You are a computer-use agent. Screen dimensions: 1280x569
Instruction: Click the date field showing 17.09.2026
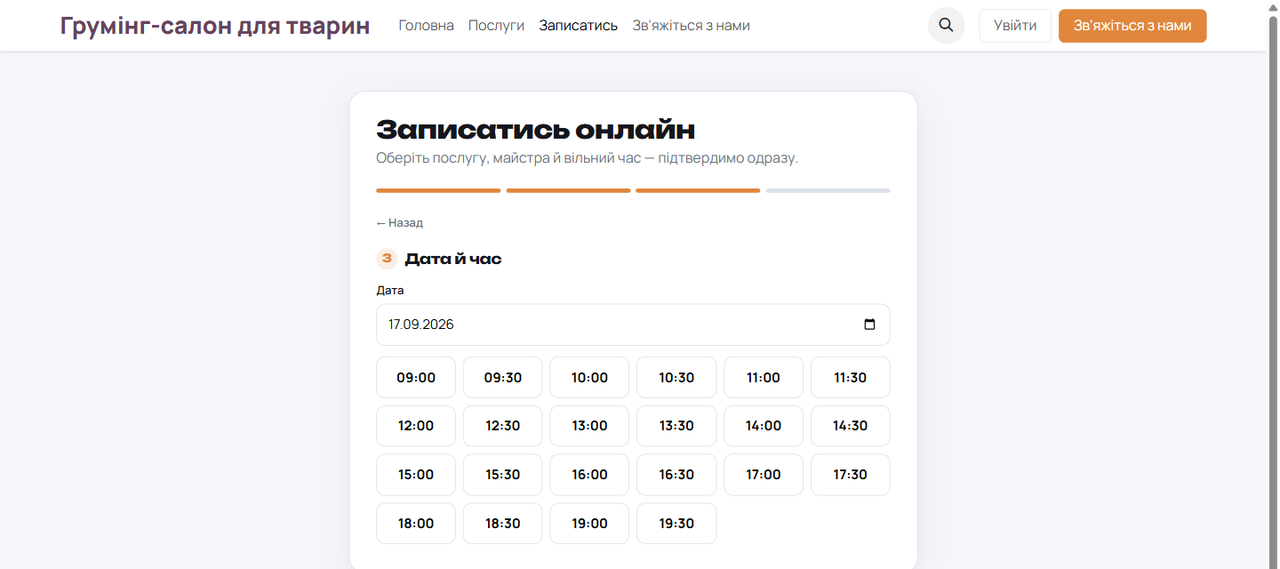[x=633, y=325]
